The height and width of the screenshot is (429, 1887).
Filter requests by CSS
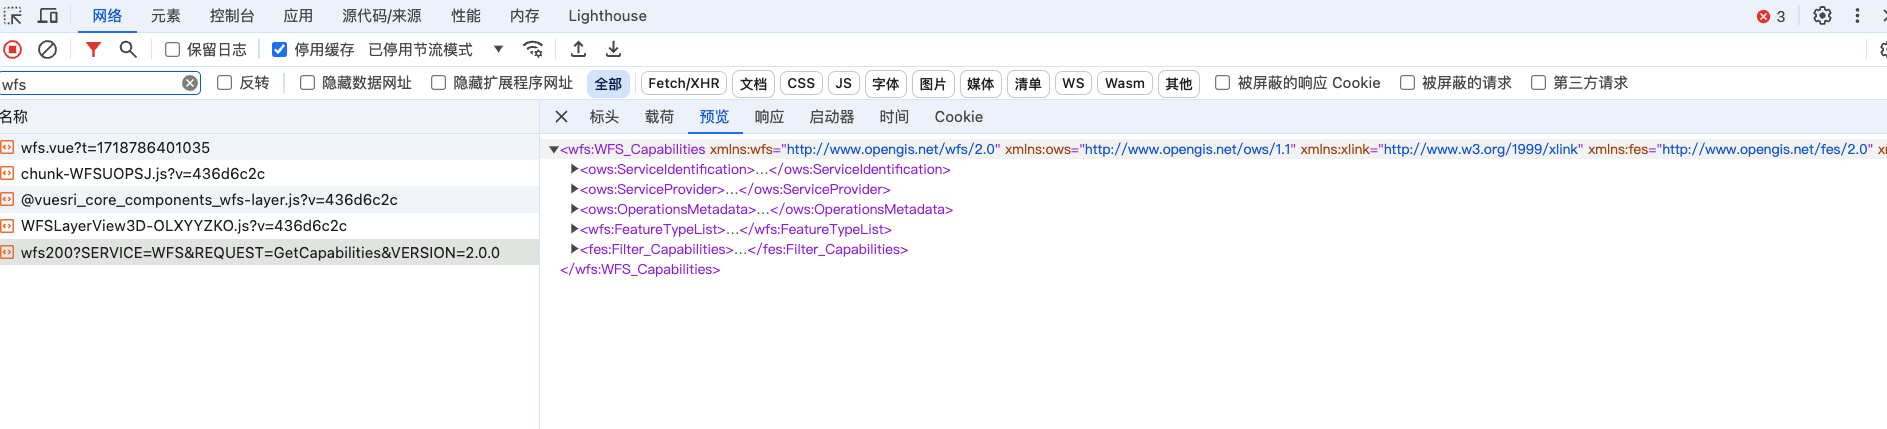click(801, 84)
